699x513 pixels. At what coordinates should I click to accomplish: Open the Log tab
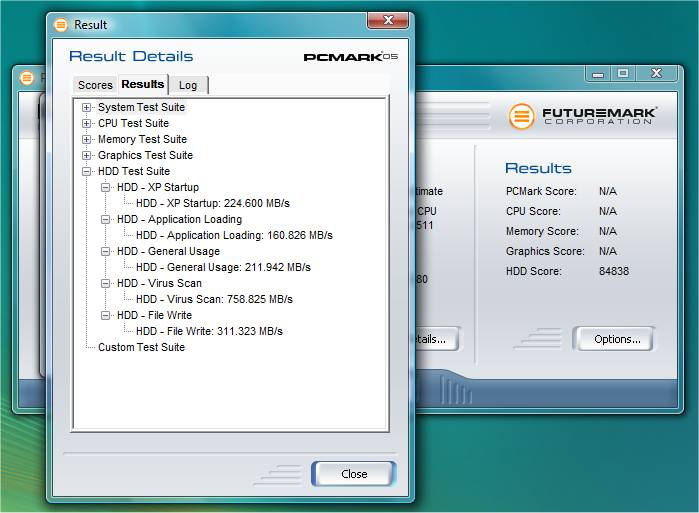tap(188, 85)
